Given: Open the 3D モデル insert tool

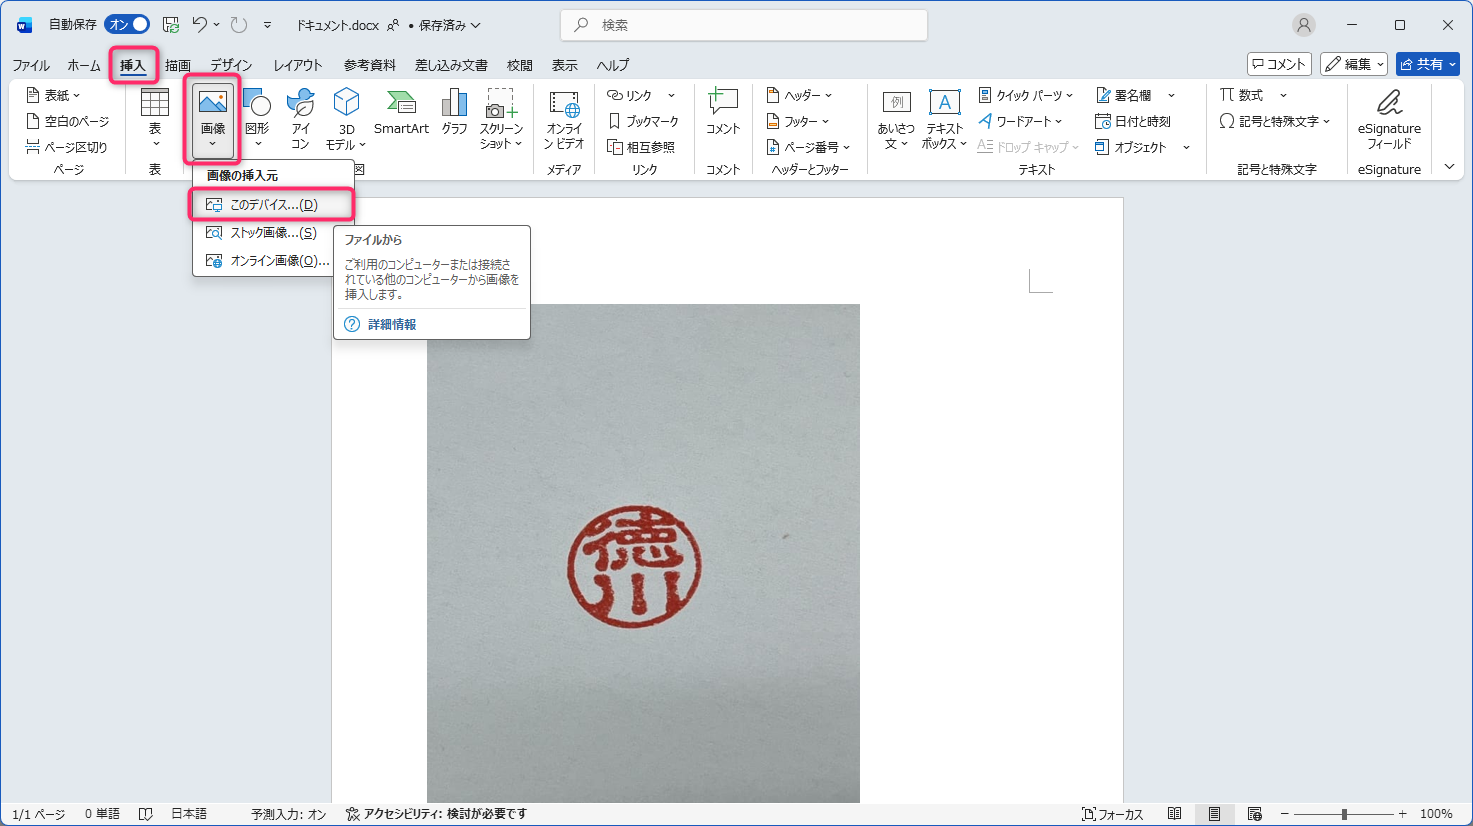Looking at the screenshot, I should (346, 115).
